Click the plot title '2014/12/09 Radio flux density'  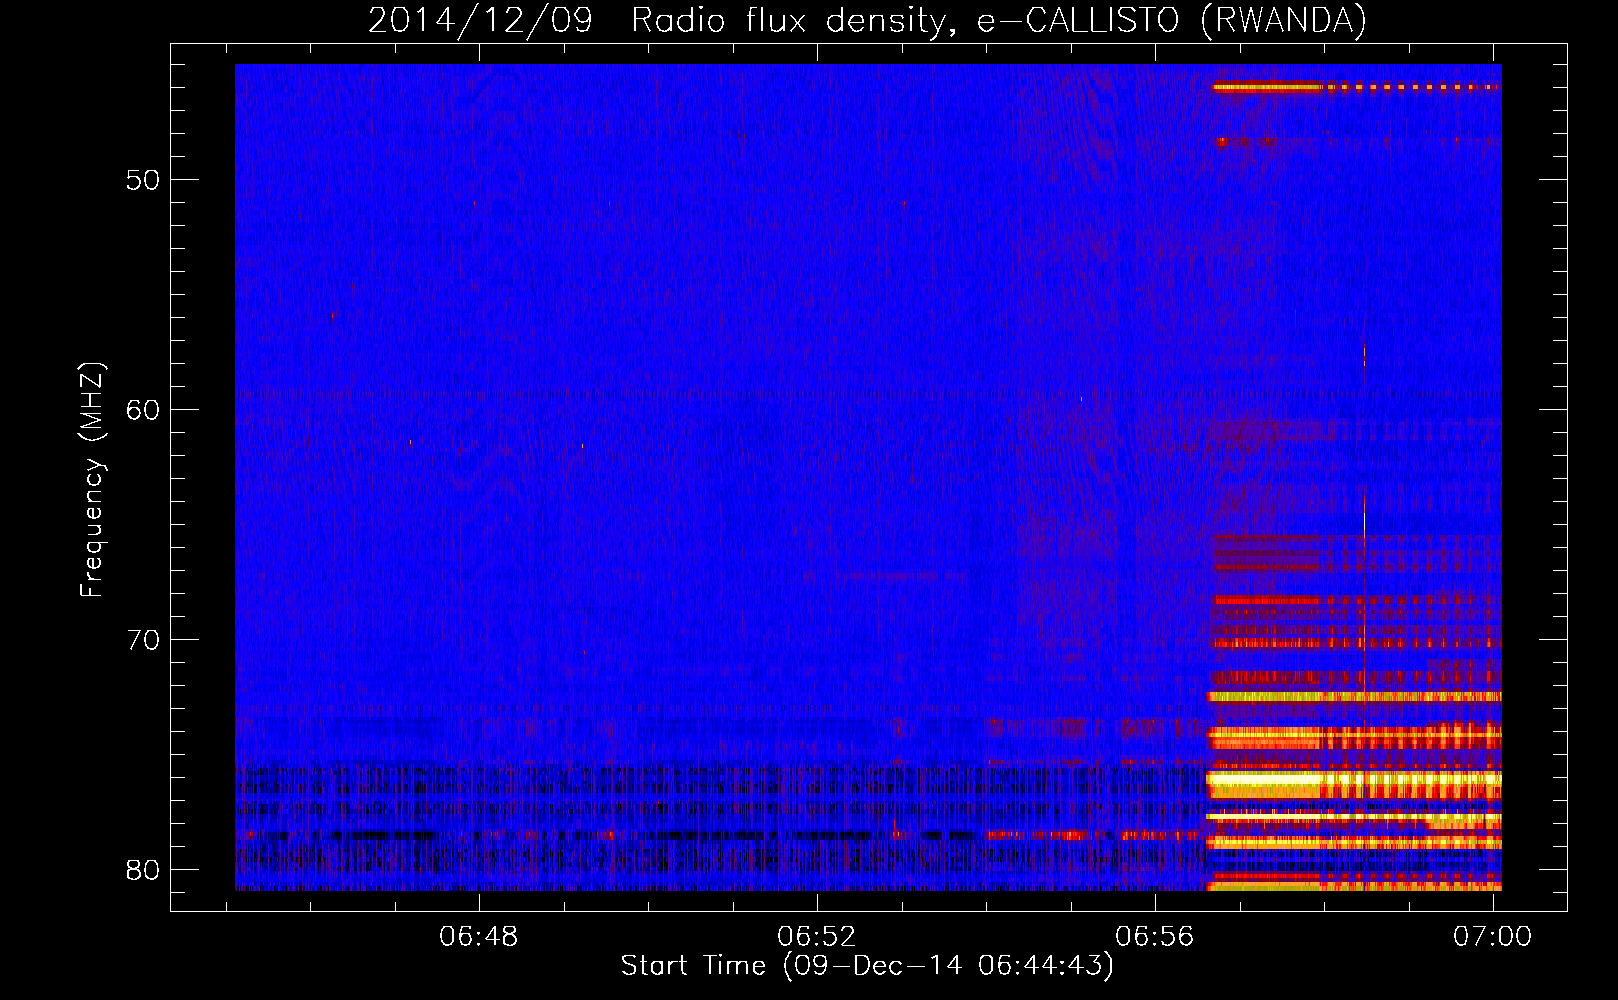coord(868,20)
